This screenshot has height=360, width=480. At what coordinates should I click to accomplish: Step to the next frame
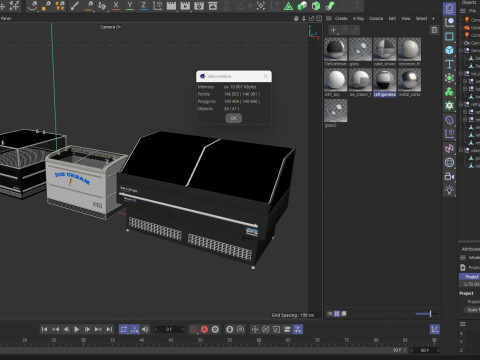point(87,329)
